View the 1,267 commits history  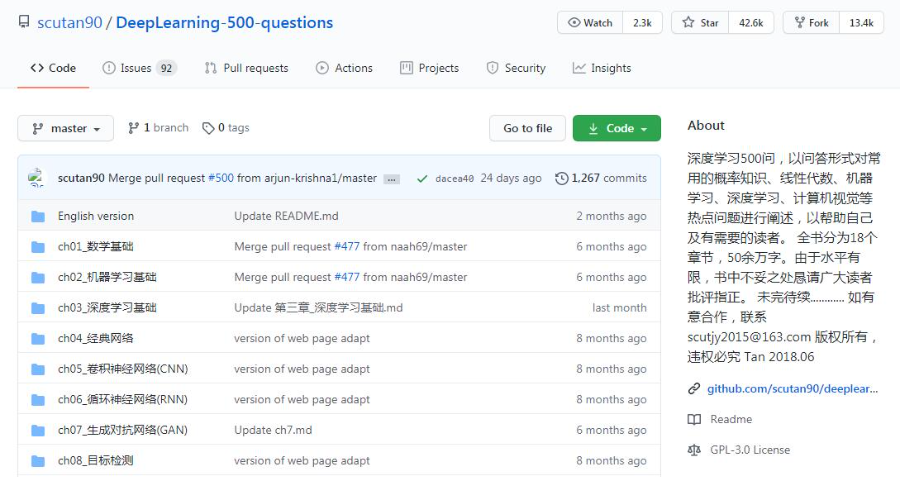coord(601,178)
